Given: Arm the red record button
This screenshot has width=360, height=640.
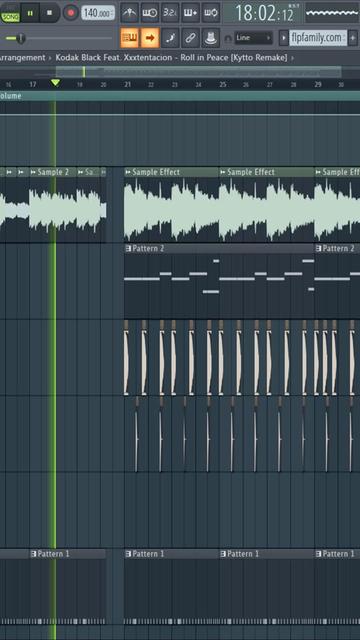Looking at the screenshot, I should click(71, 13).
